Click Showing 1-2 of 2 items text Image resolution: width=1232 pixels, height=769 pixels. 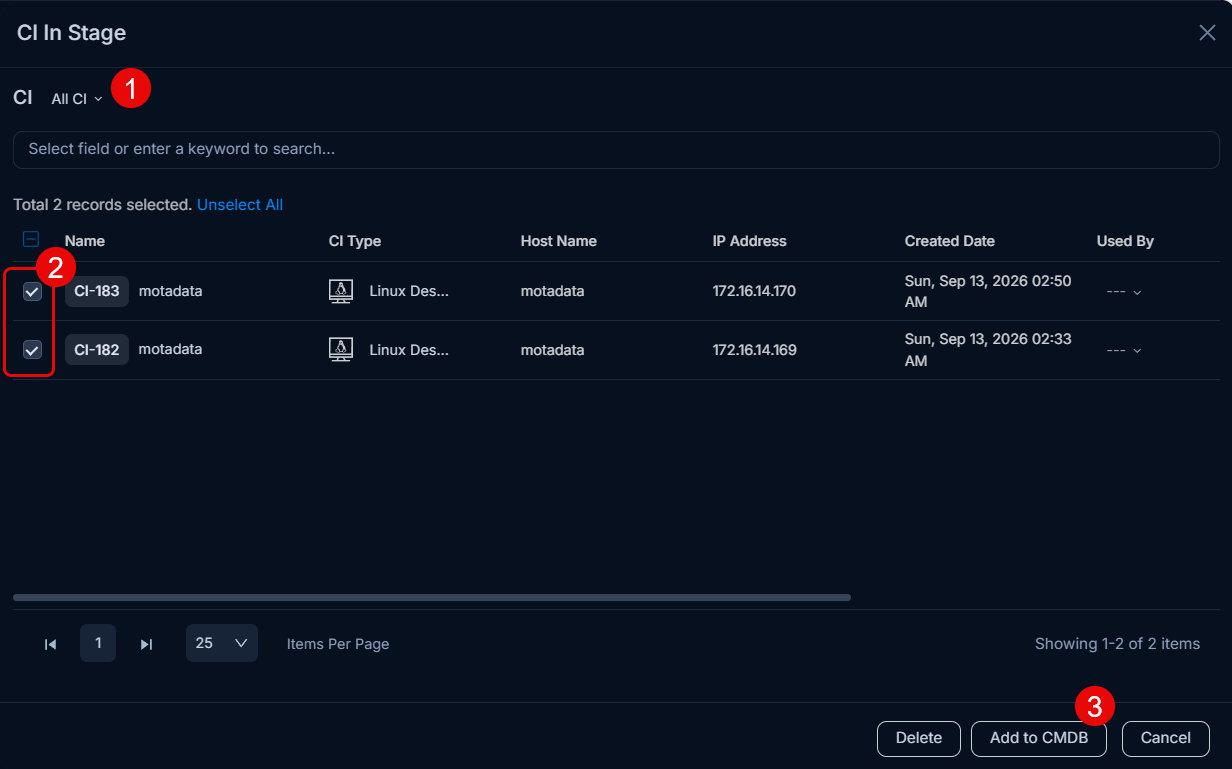point(1117,644)
